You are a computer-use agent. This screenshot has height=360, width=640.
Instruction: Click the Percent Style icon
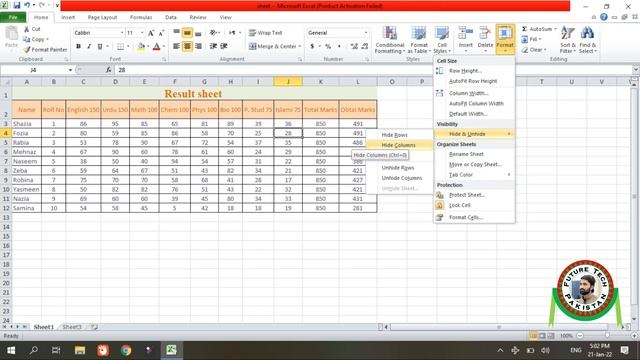(x=328, y=46)
